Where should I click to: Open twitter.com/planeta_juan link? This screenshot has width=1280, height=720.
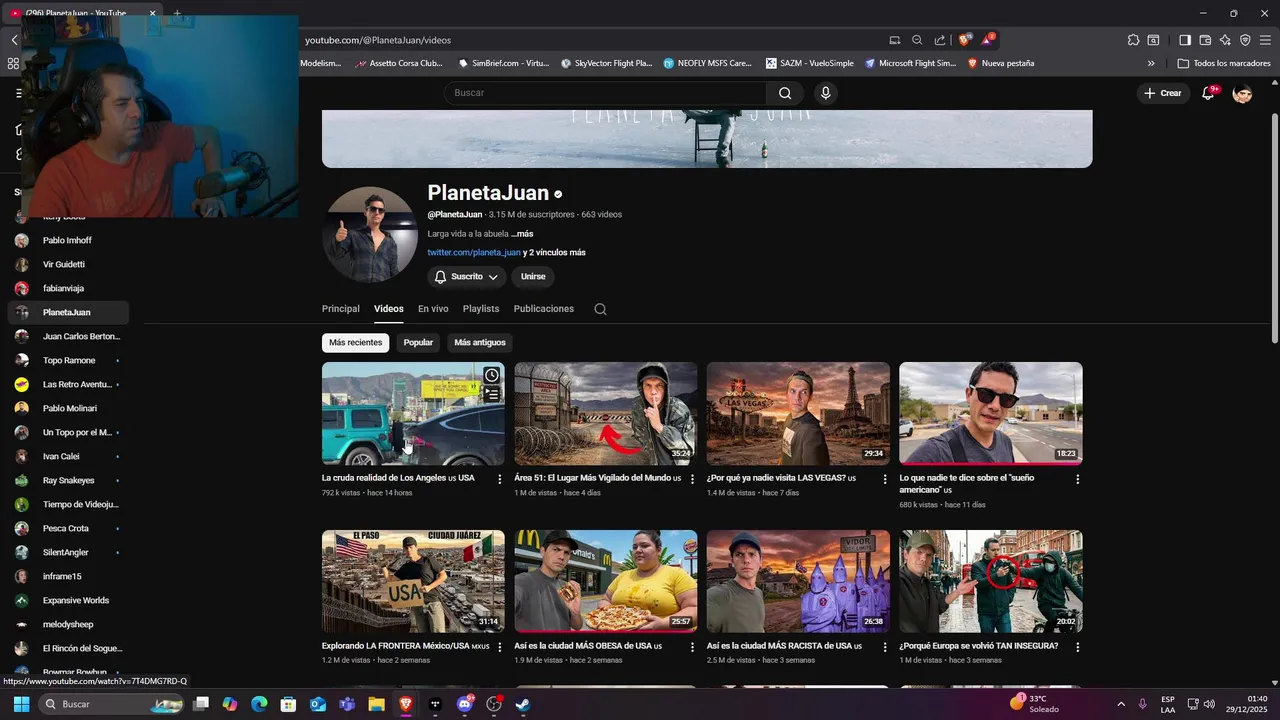tap(474, 253)
